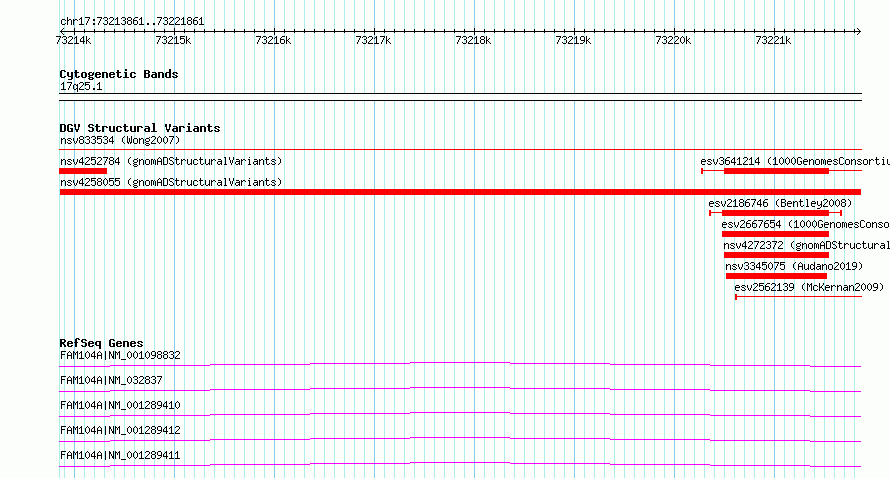Click the esv3641214 red variant bar

[x=776, y=171]
